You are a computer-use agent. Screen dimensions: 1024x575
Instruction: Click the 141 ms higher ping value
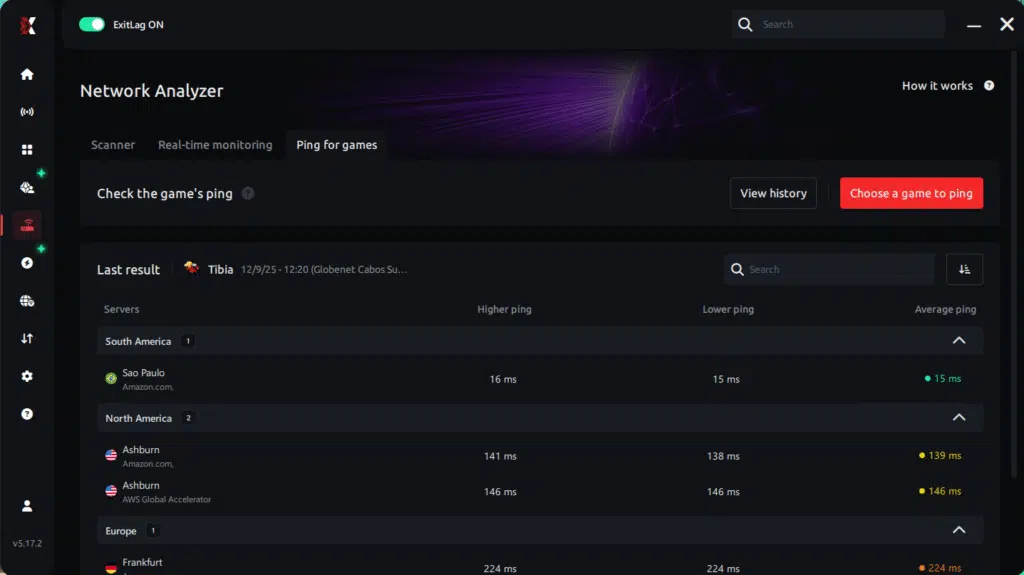(x=500, y=456)
